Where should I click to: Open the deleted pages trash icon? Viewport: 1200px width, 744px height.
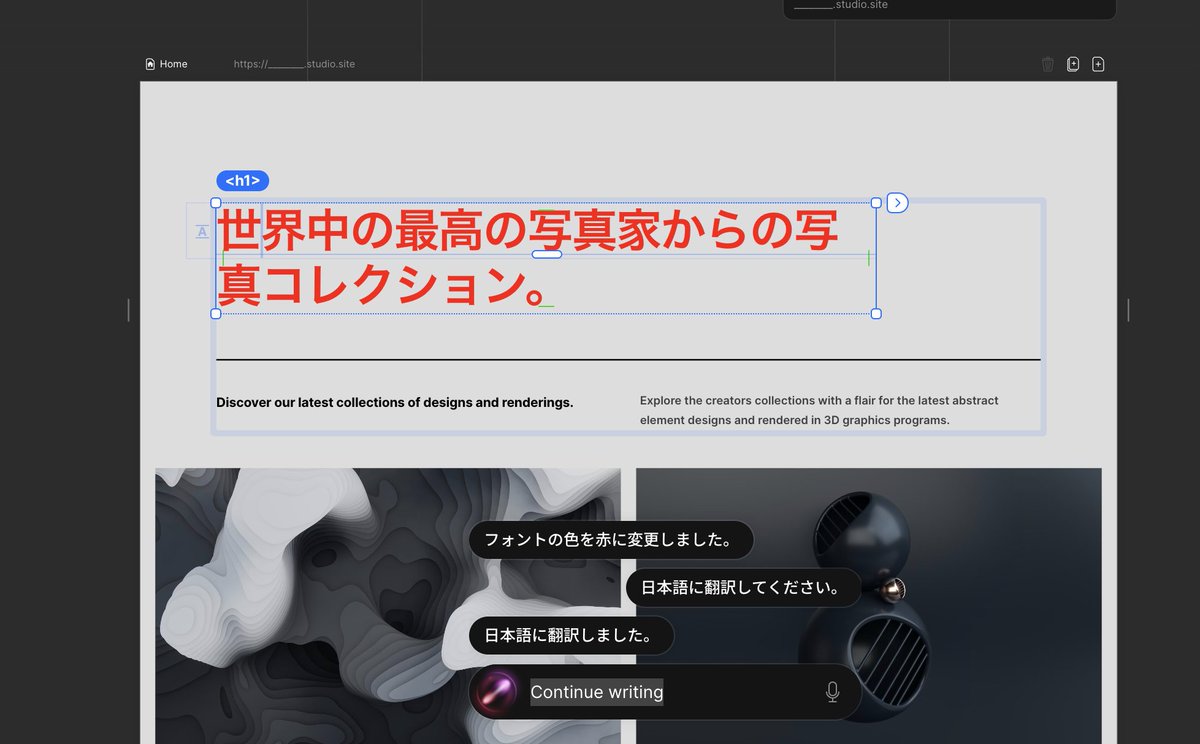pos(1047,63)
